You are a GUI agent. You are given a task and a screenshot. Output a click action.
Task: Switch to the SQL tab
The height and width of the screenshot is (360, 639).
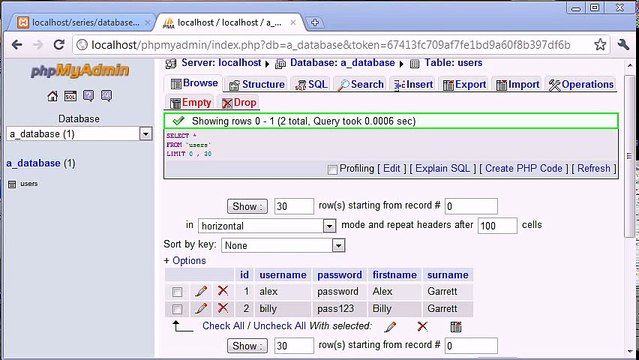[x=311, y=84]
